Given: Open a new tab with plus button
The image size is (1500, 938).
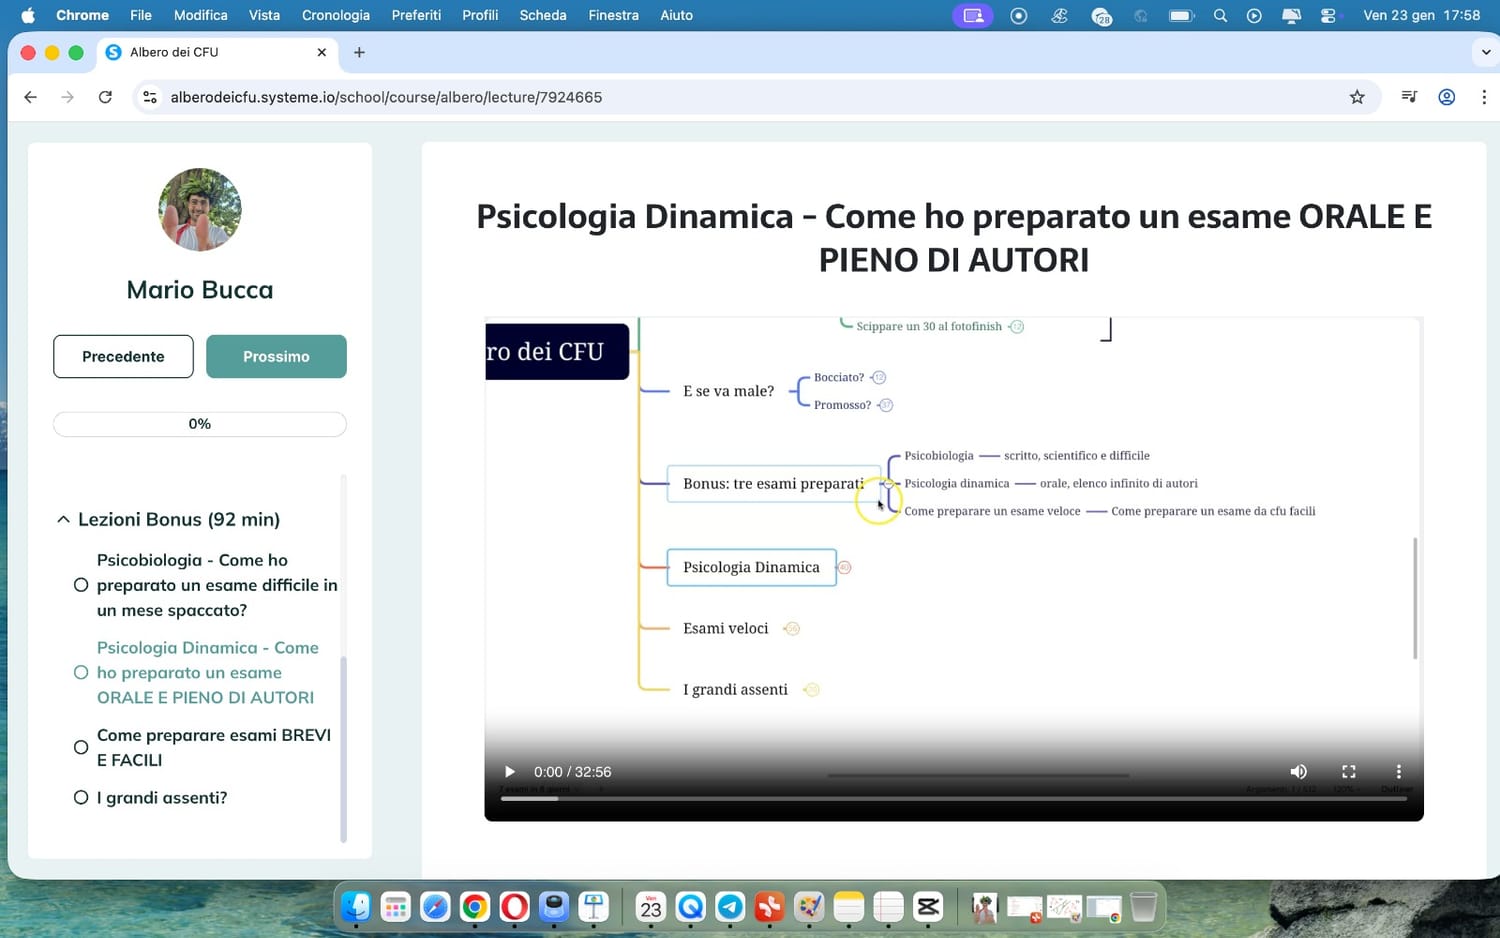Looking at the screenshot, I should click(x=359, y=52).
